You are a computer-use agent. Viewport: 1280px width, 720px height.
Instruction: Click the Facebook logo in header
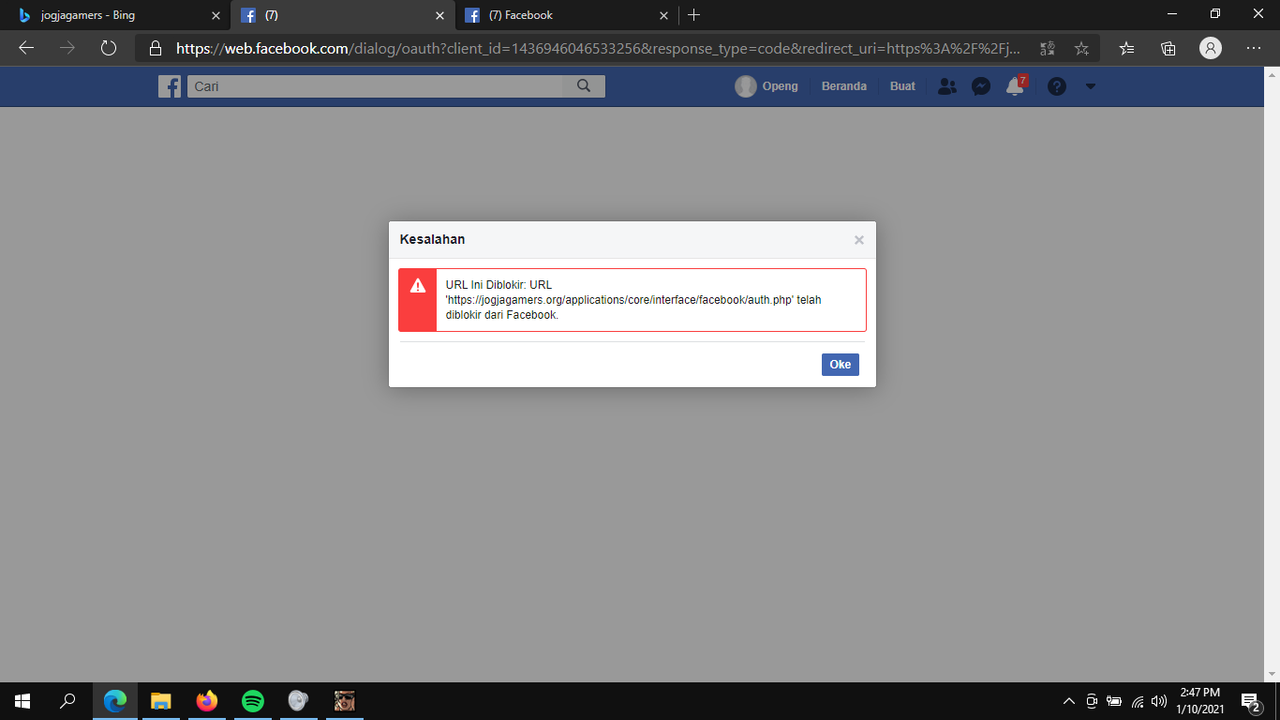coord(170,87)
